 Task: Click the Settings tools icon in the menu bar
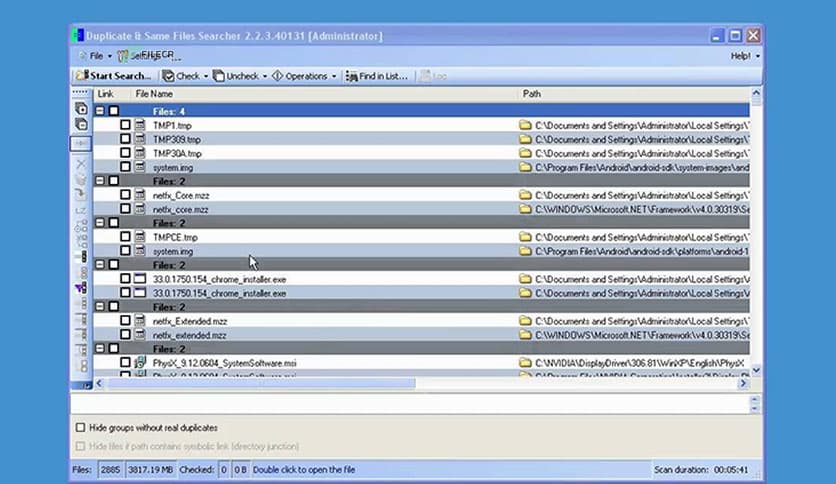[123, 55]
